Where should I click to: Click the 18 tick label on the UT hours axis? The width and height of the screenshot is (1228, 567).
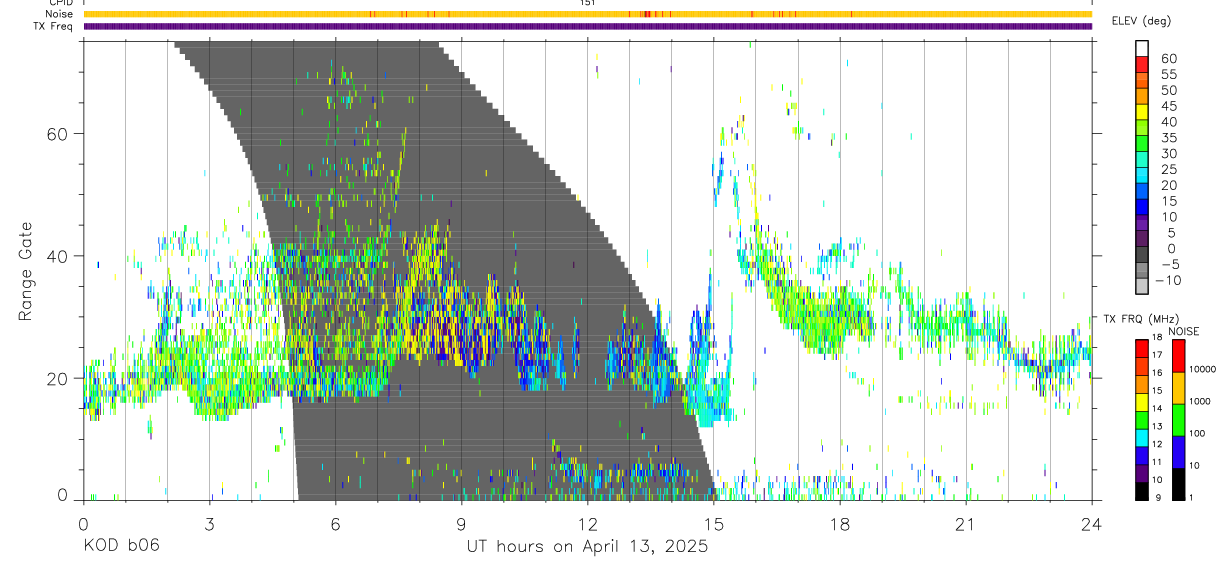[839, 523]
